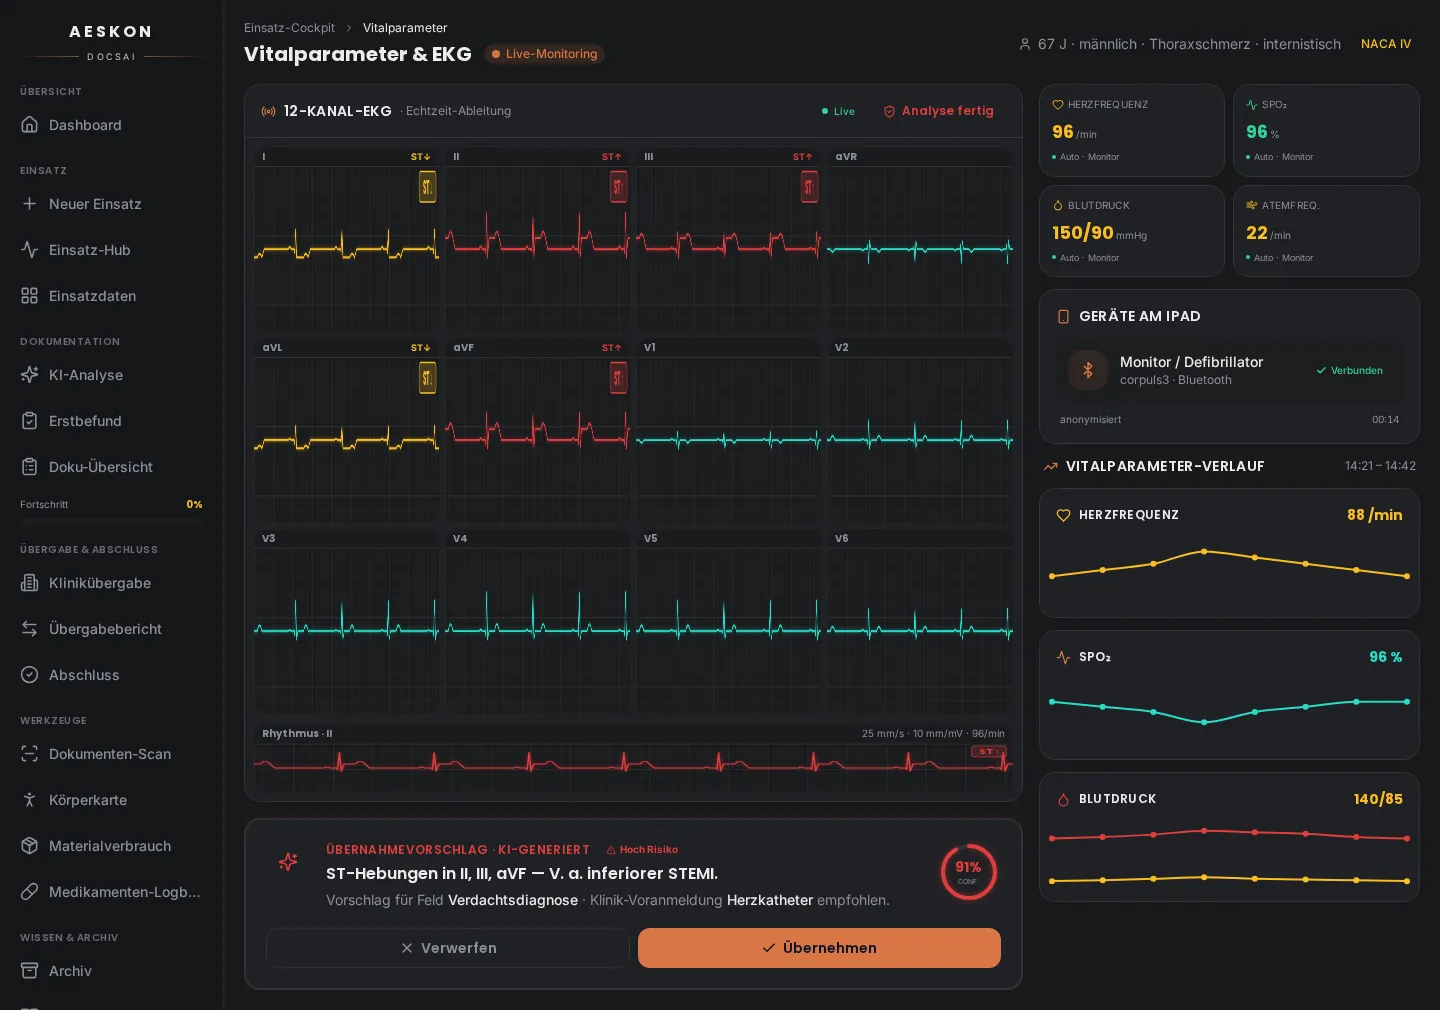1440x1010 pixels.
Task: Click the breadcrumb chevron after Einsatz-Cockpit
Action: [349, 28]
